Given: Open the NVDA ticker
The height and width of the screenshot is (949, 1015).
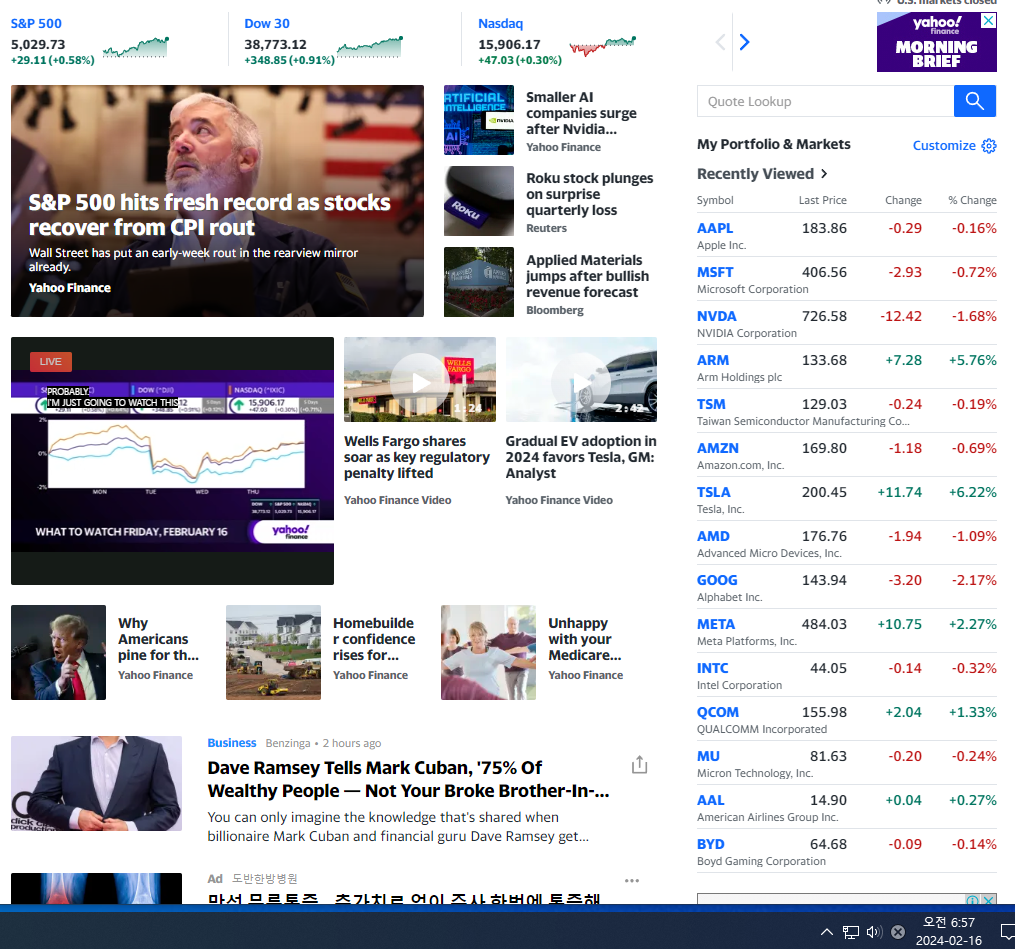Looking at the screenshot, I should [x=717, y=316].
